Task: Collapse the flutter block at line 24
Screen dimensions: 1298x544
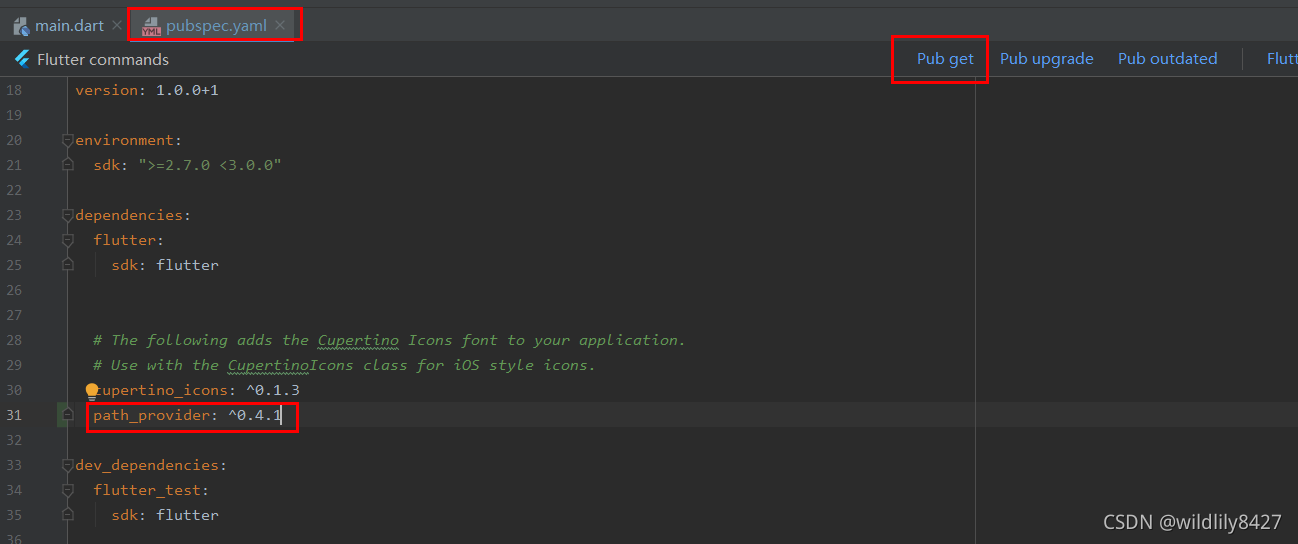Action: (x=67, y=240)
